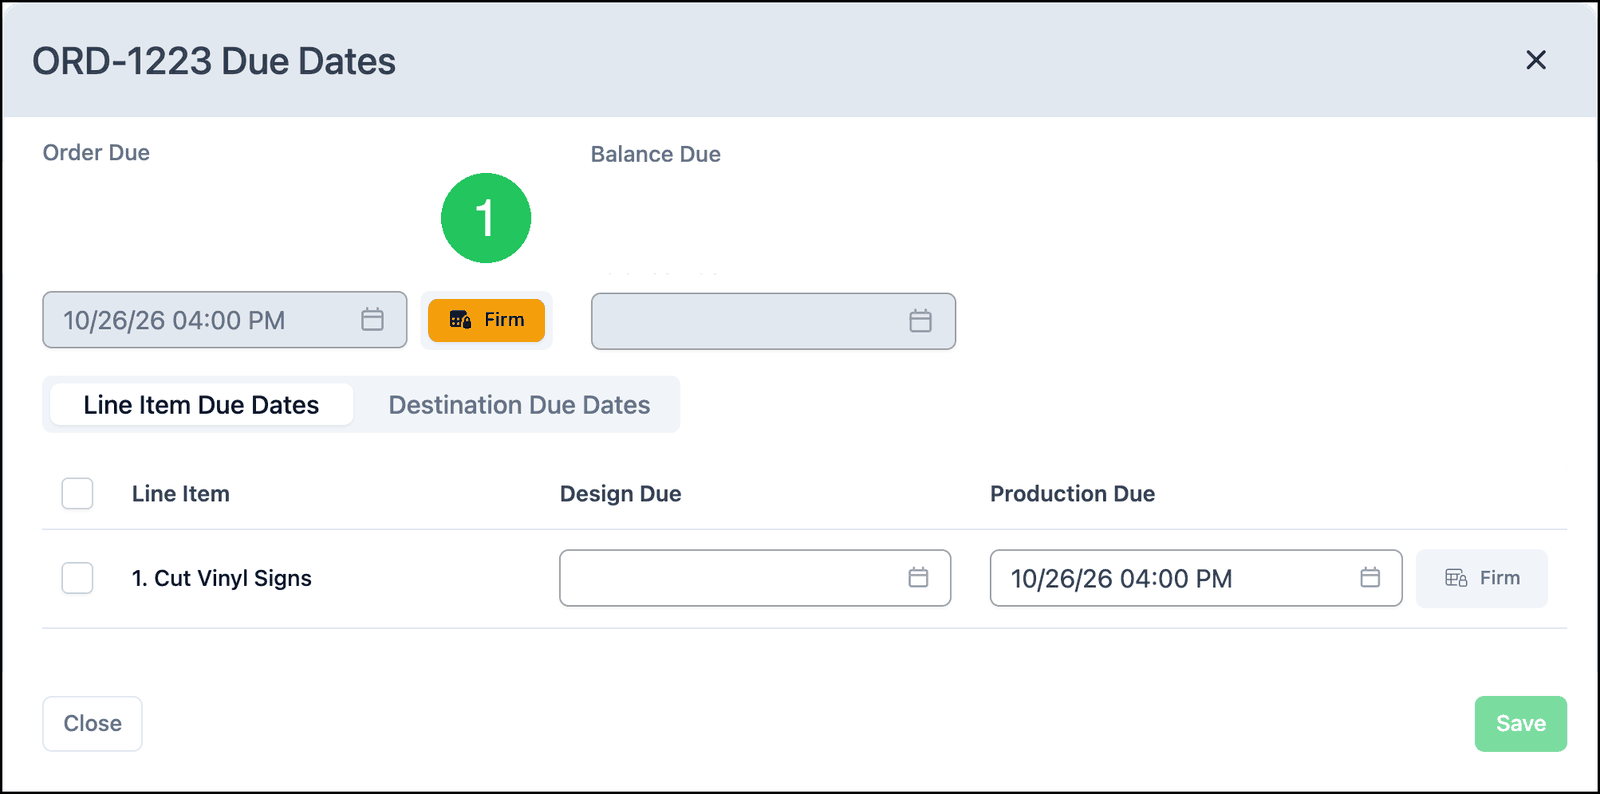Focus the Production Due date input
Screen dimensions: 1600x794
click(1196, 578)
